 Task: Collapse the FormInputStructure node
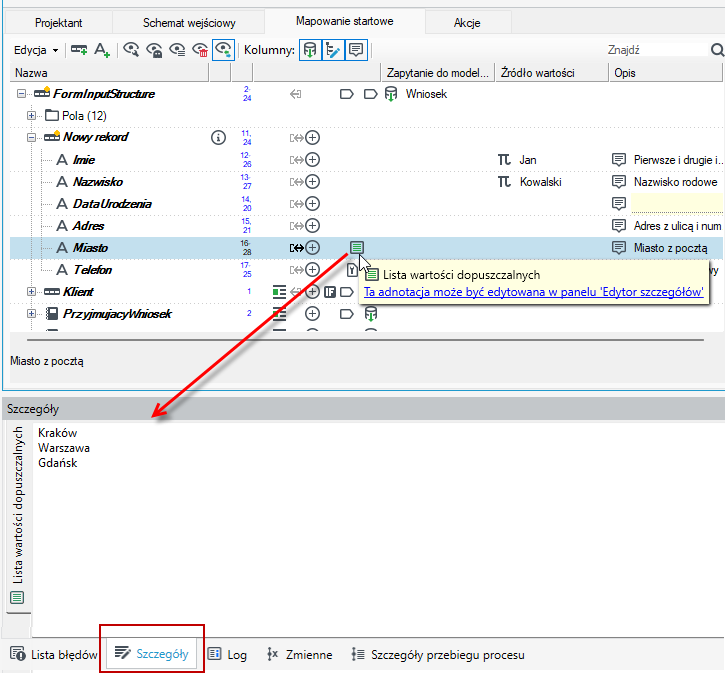pyautogui.click(x=21, y=94)
